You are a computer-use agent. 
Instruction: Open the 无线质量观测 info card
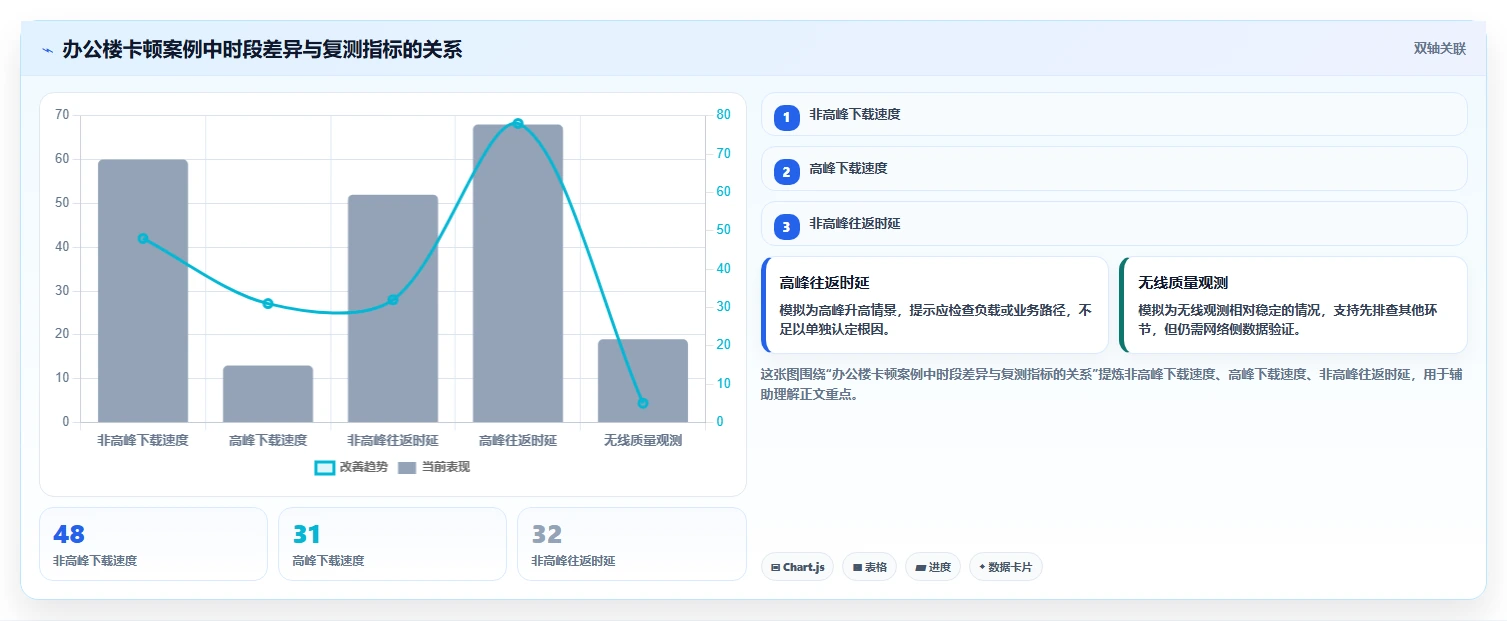1294,305
